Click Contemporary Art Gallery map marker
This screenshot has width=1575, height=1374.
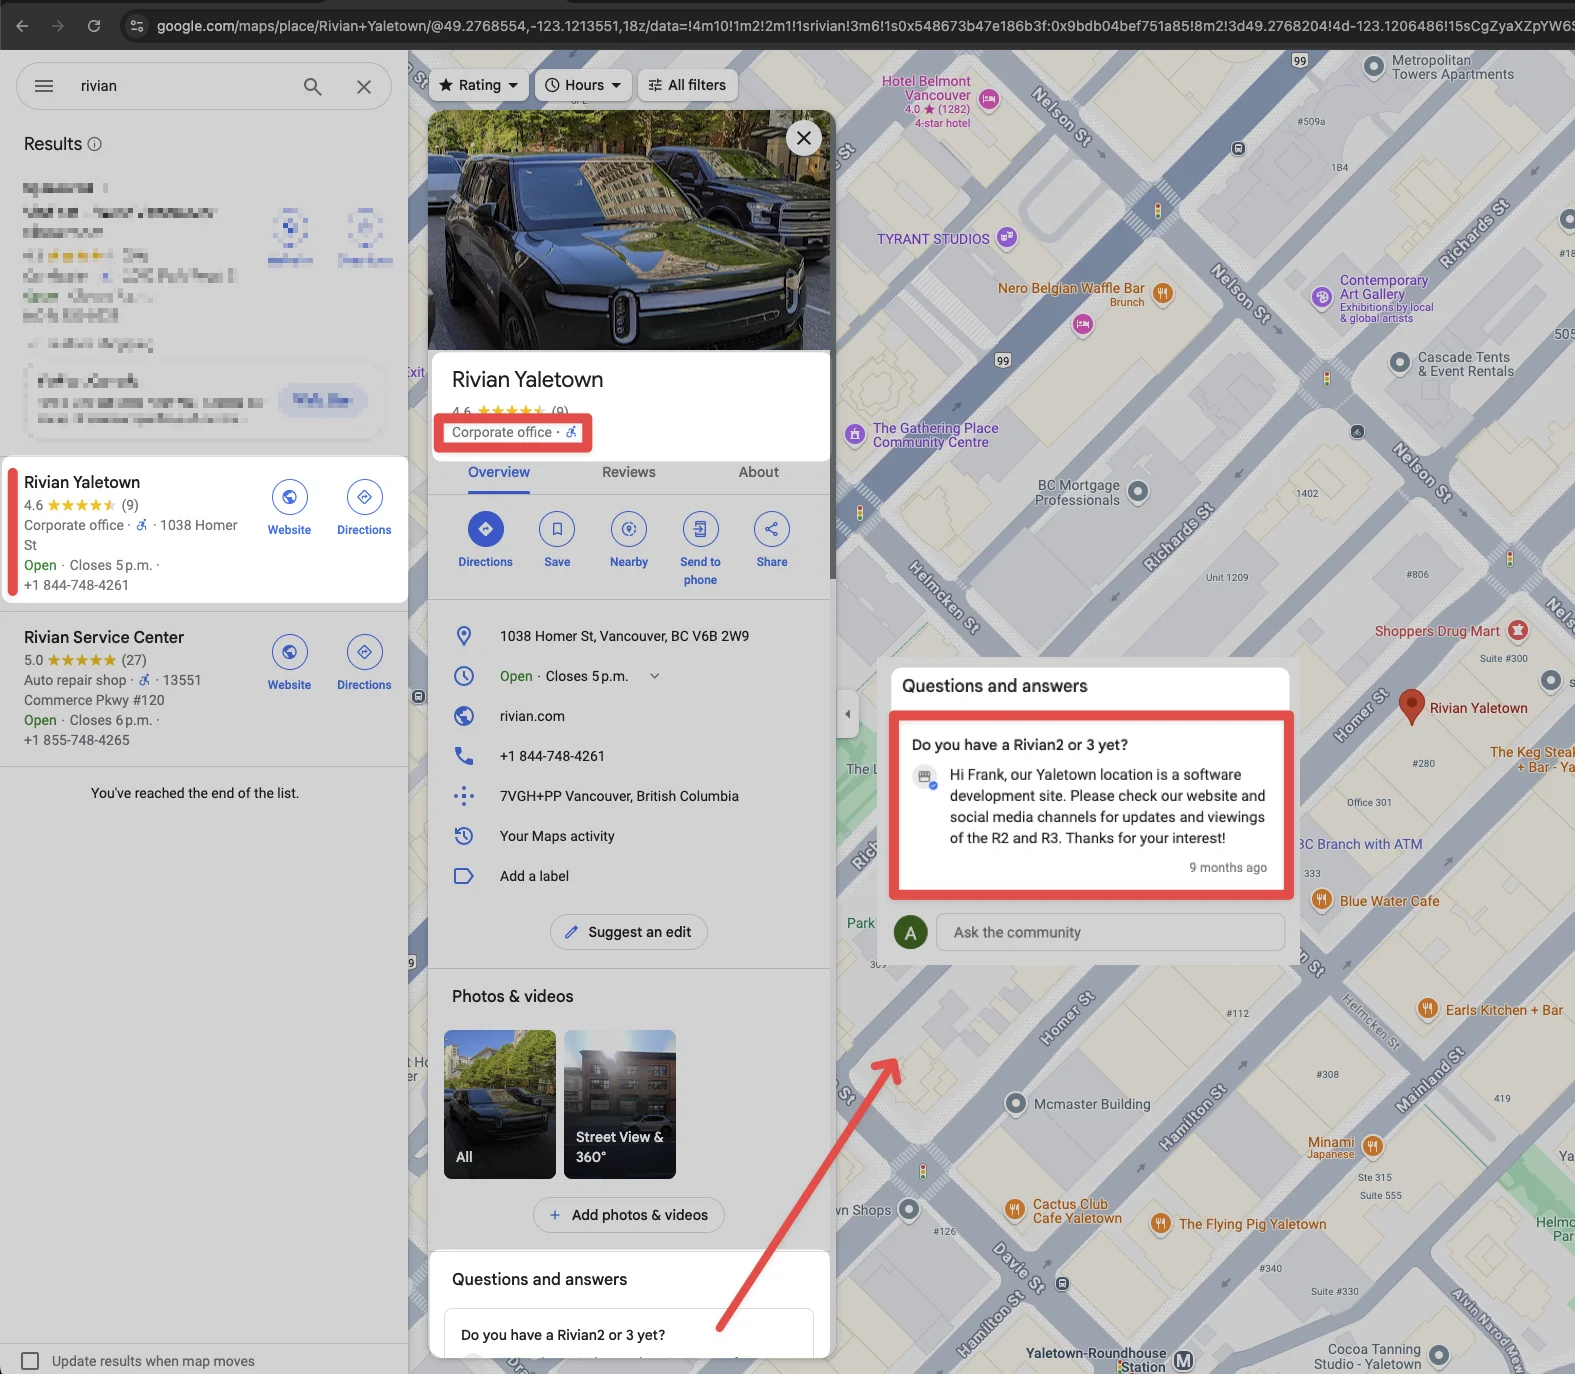click(x=1322, y=296)
